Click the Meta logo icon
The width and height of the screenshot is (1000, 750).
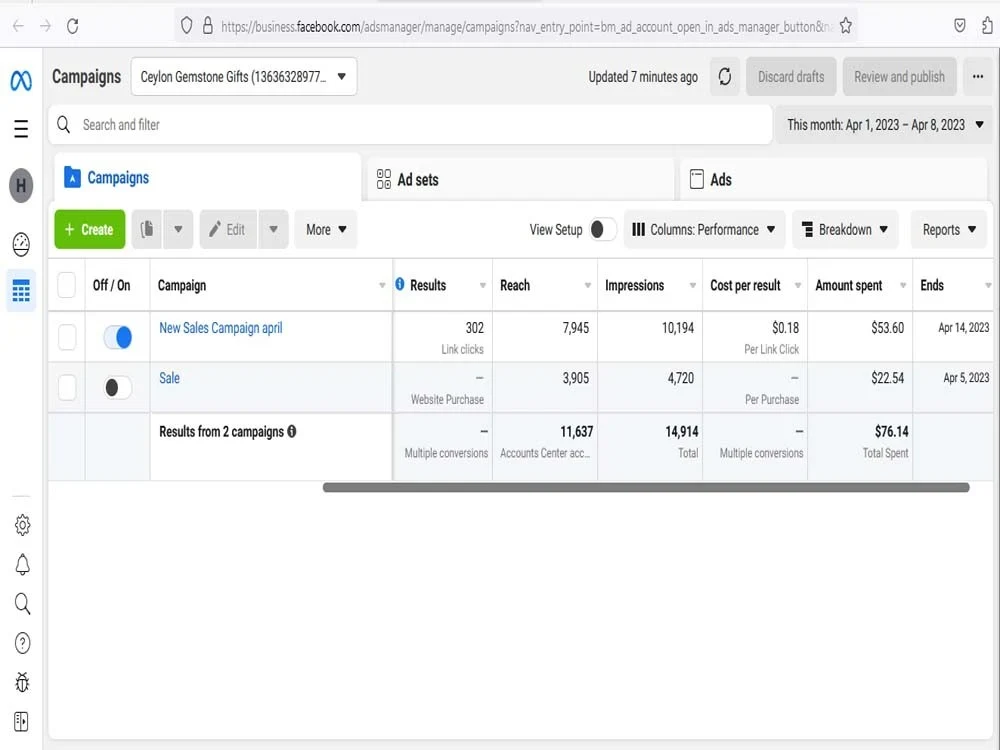21,81
